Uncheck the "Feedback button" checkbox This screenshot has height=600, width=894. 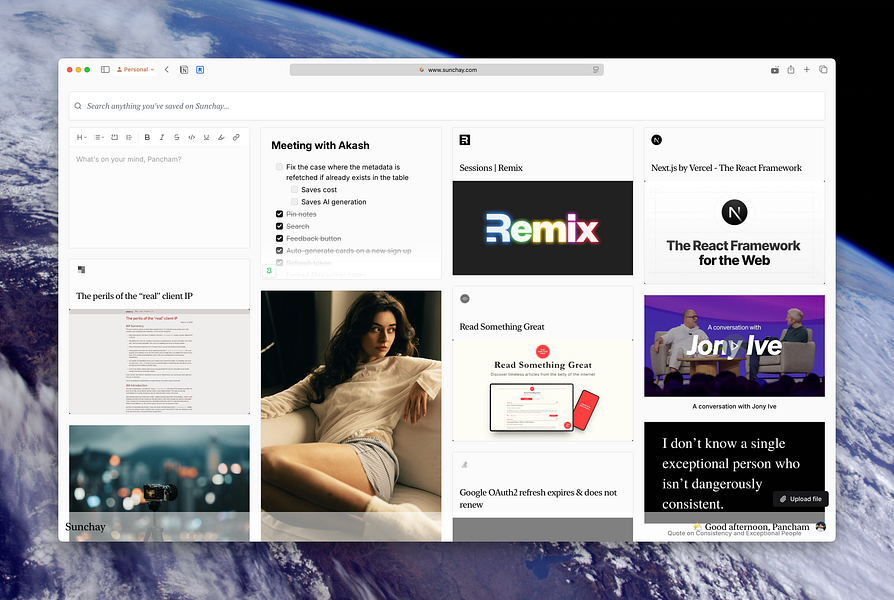click(x=279, y=238)
